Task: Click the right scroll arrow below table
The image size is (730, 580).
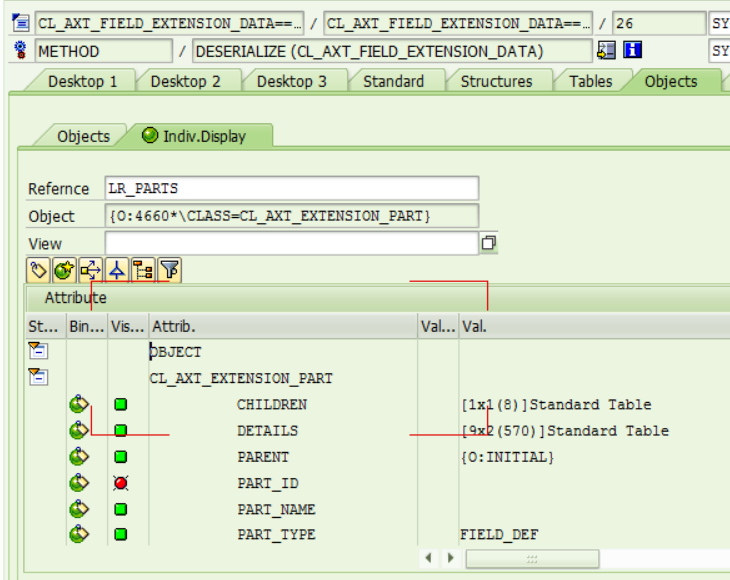Action: pos(450,557)
